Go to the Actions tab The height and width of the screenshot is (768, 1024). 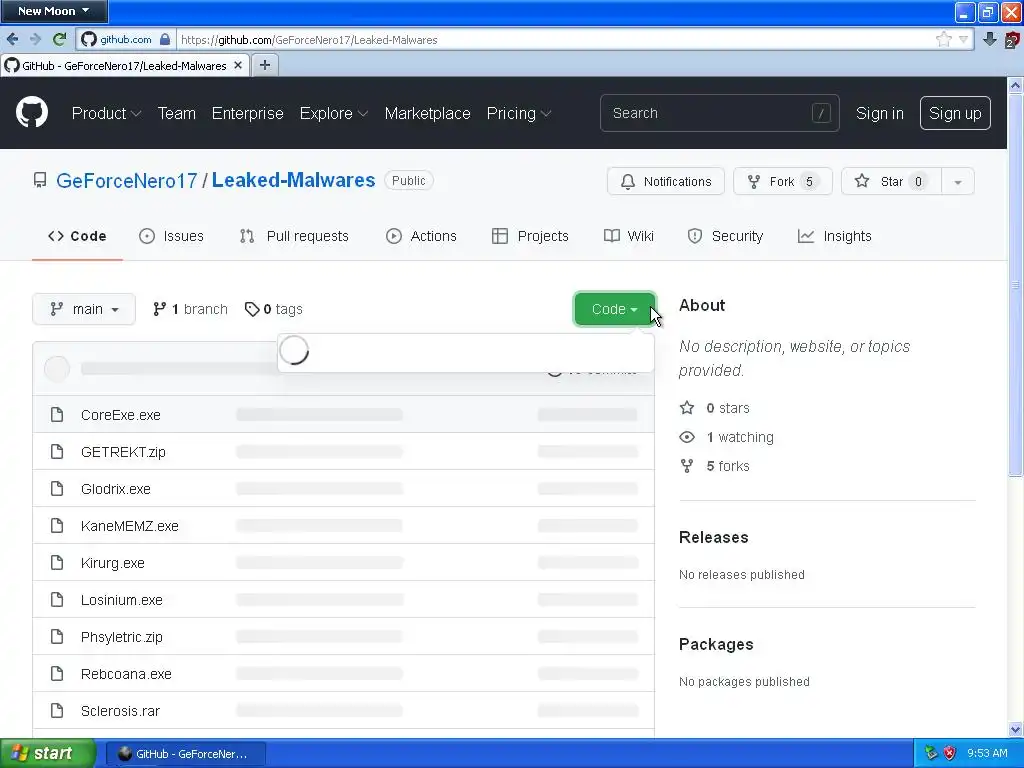pos(421,236)
